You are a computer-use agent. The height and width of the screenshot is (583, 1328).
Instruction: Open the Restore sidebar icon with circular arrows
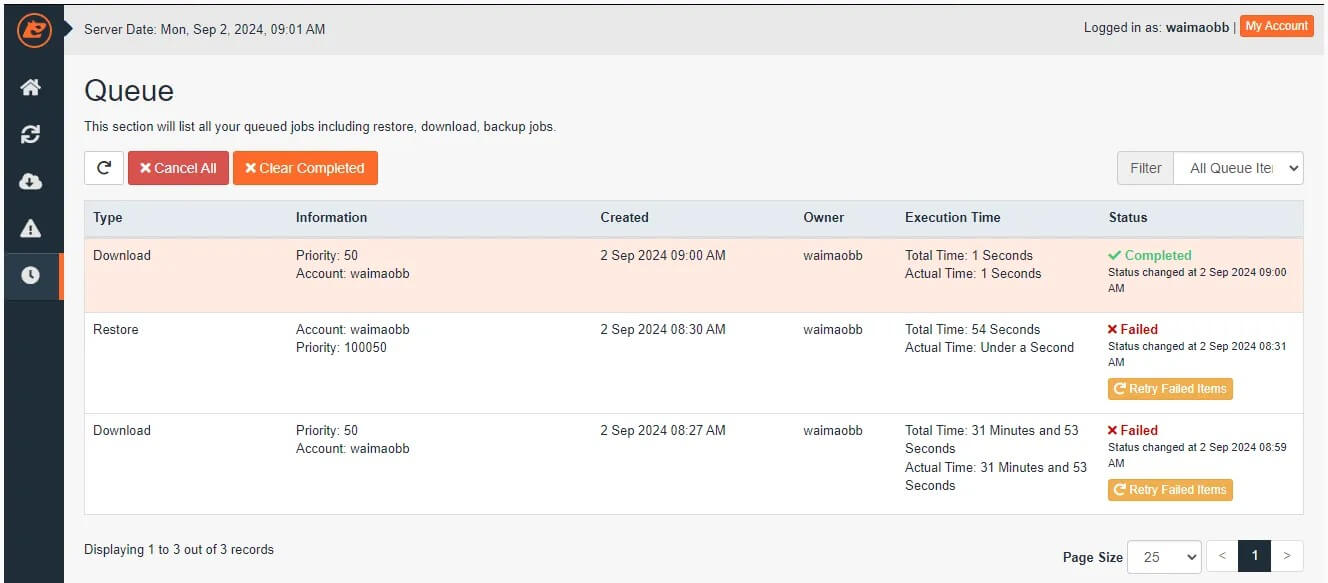(x=31, y=135)
